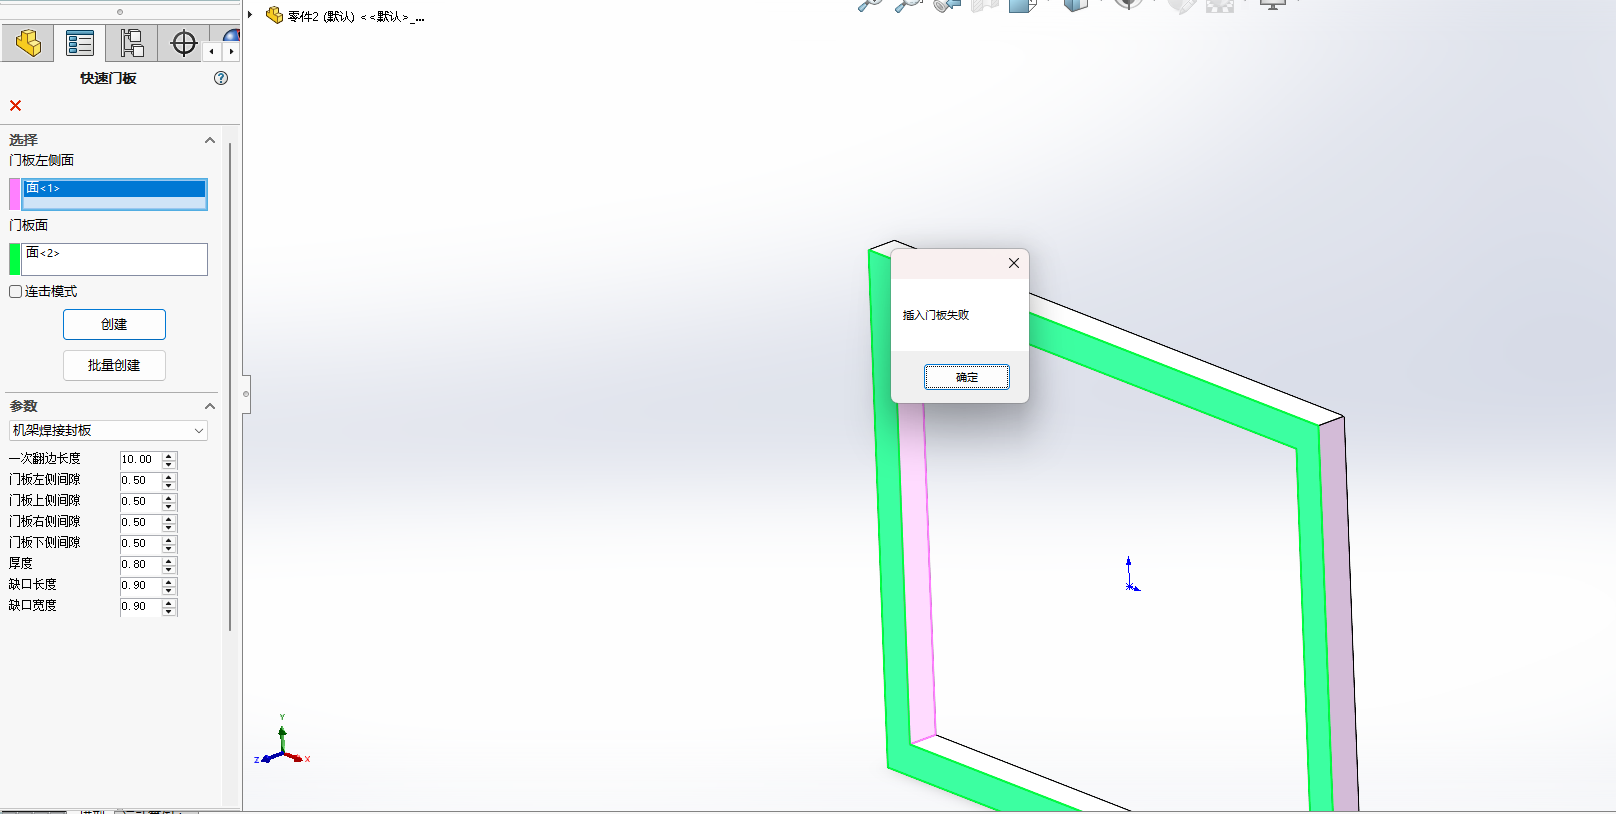This screenshot has width=1616, height=814.
Task: Collapse the 选择 section
Action: point(210,140)
